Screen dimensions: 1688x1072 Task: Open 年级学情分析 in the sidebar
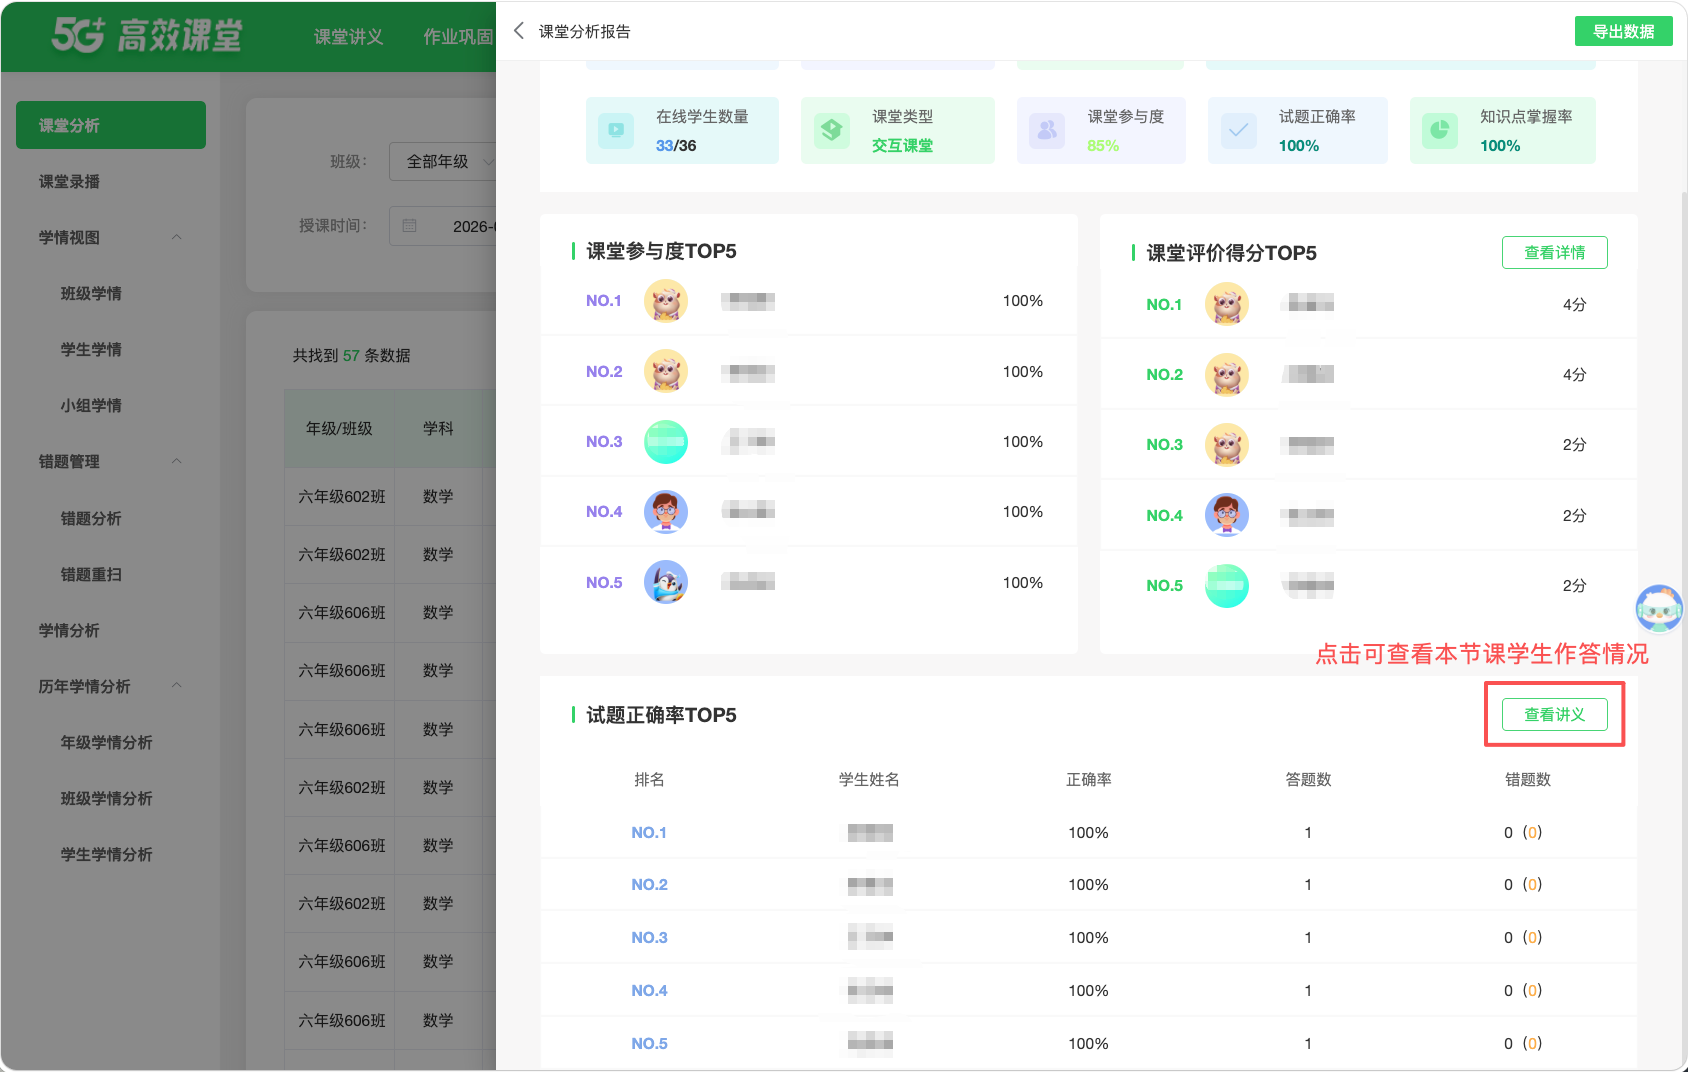pos(106,742)
